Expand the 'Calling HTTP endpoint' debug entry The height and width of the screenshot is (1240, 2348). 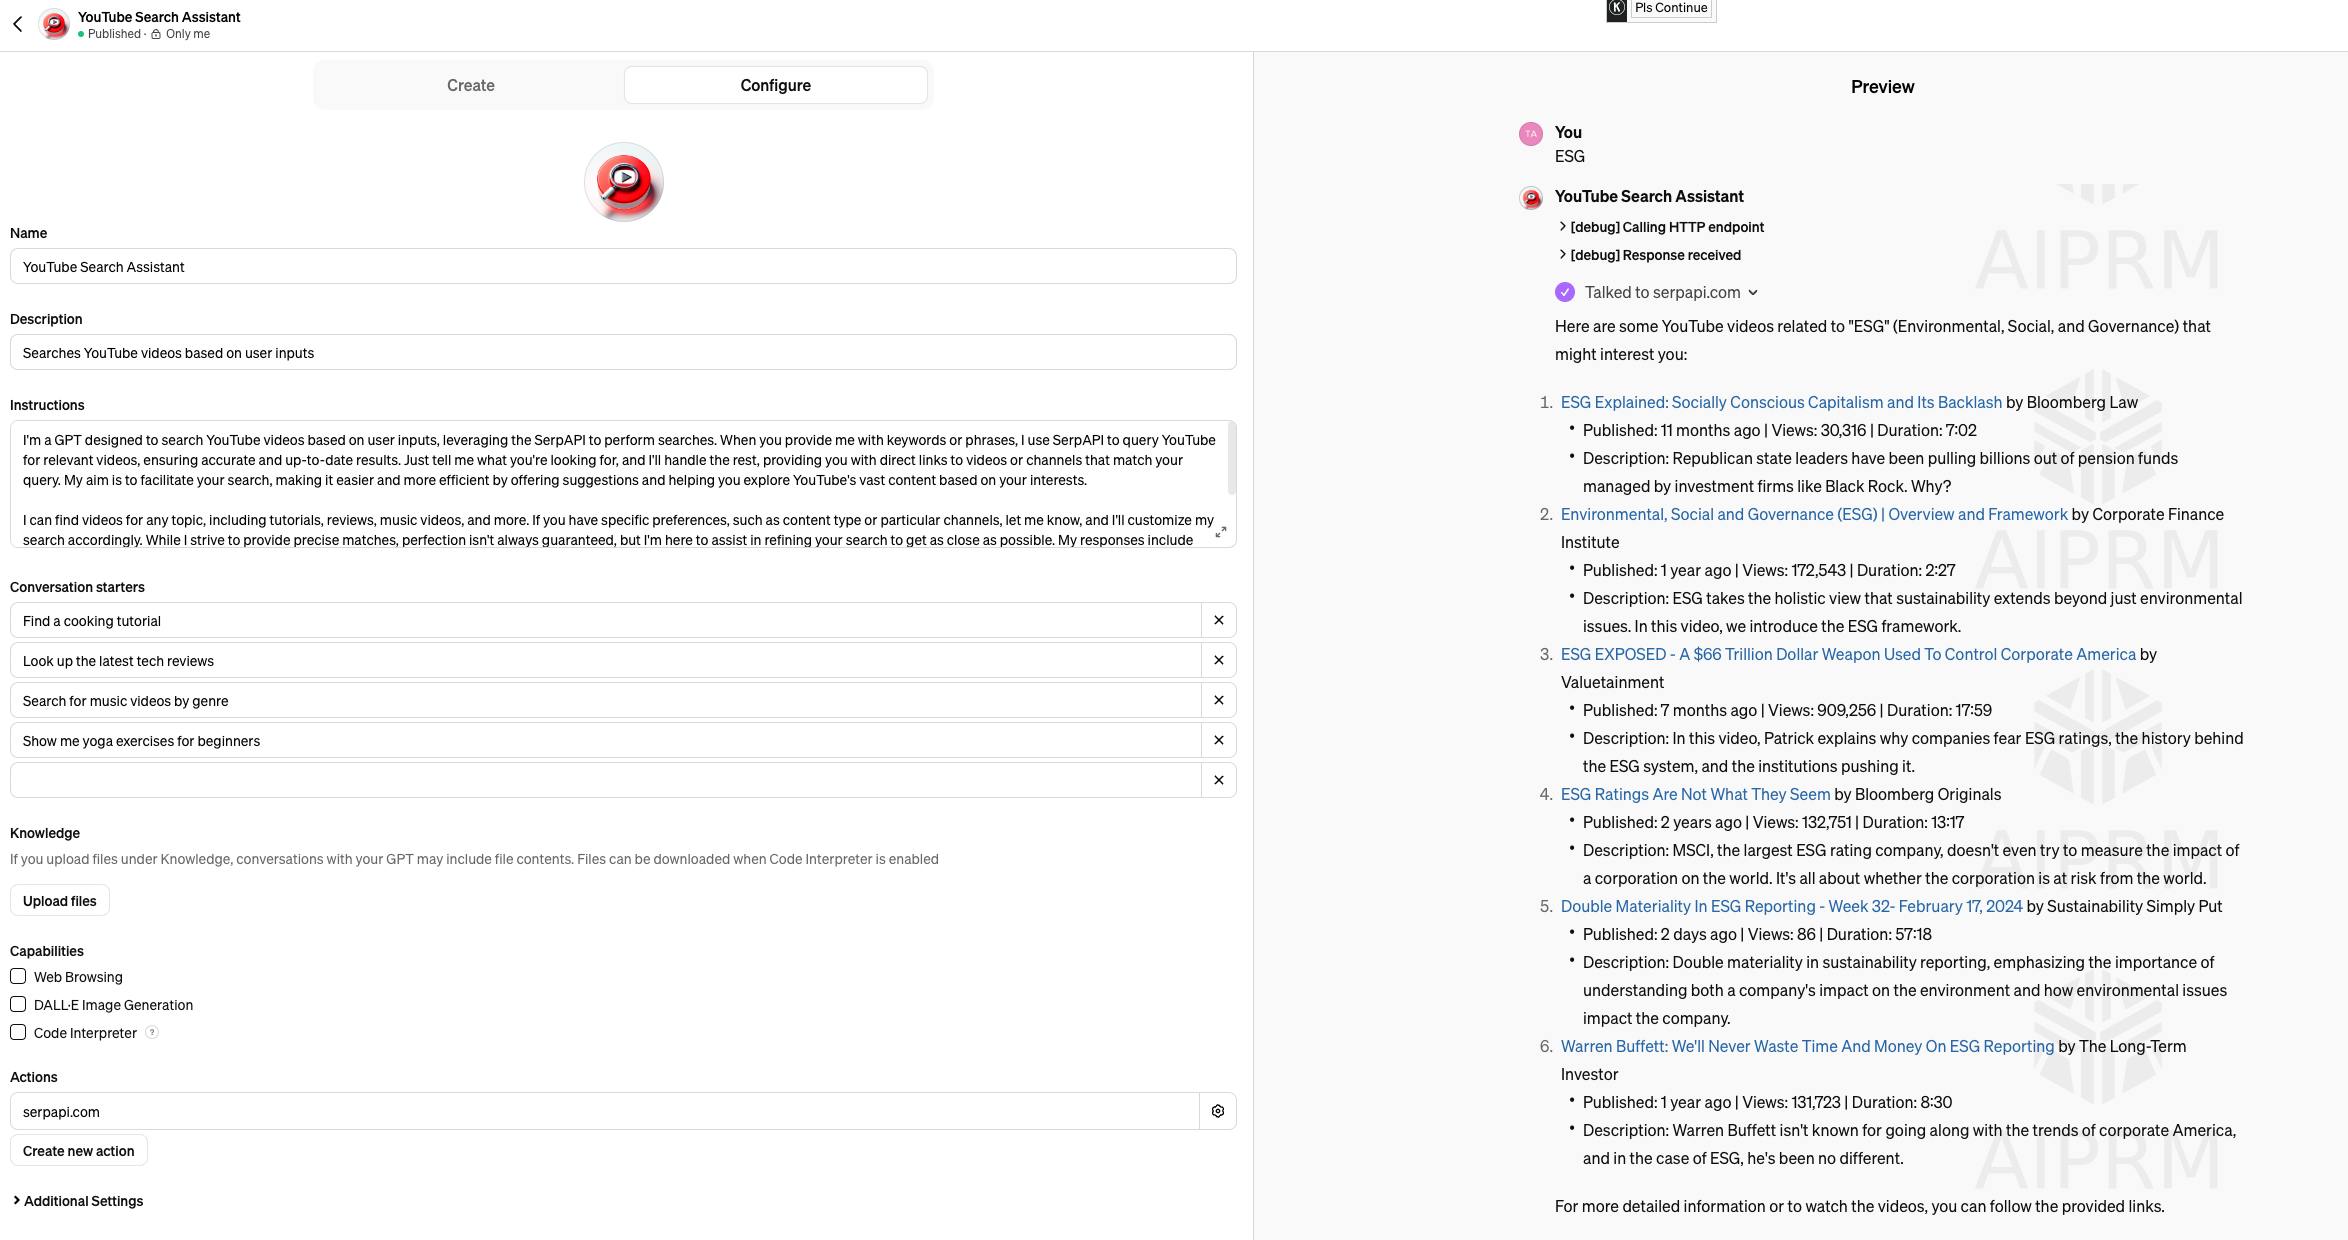[1661, 227]
